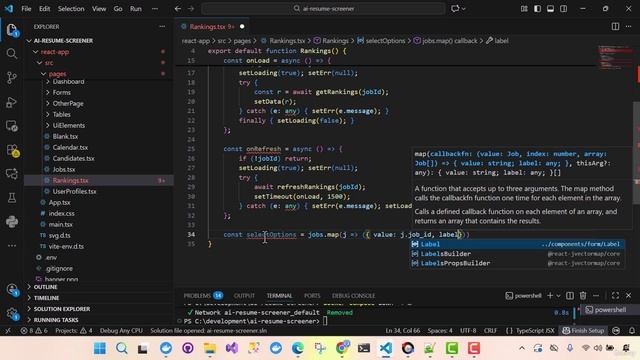Switch to the OUTPUT tab
Image resolution: width=640 pixels, height=360 pixels.
(x=244, y=296)
